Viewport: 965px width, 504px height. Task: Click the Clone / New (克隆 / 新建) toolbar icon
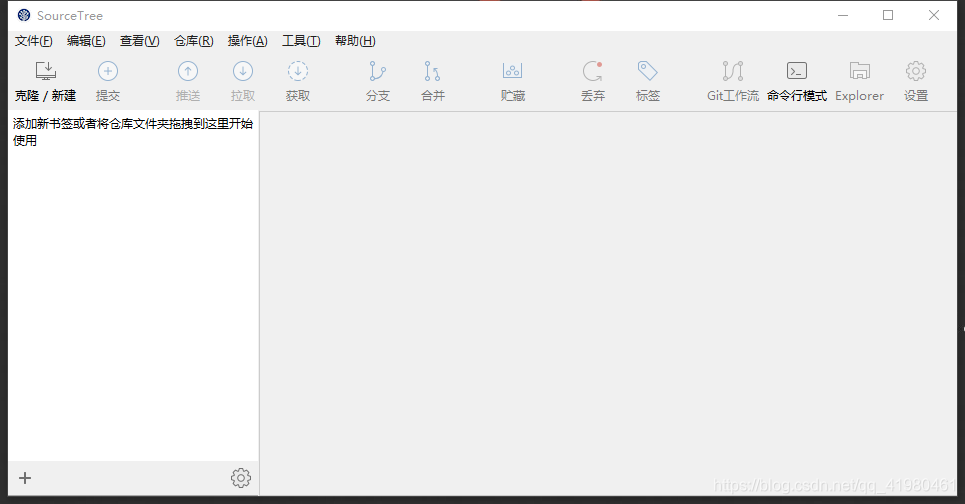pyautogui.click(x=46, y=71)
